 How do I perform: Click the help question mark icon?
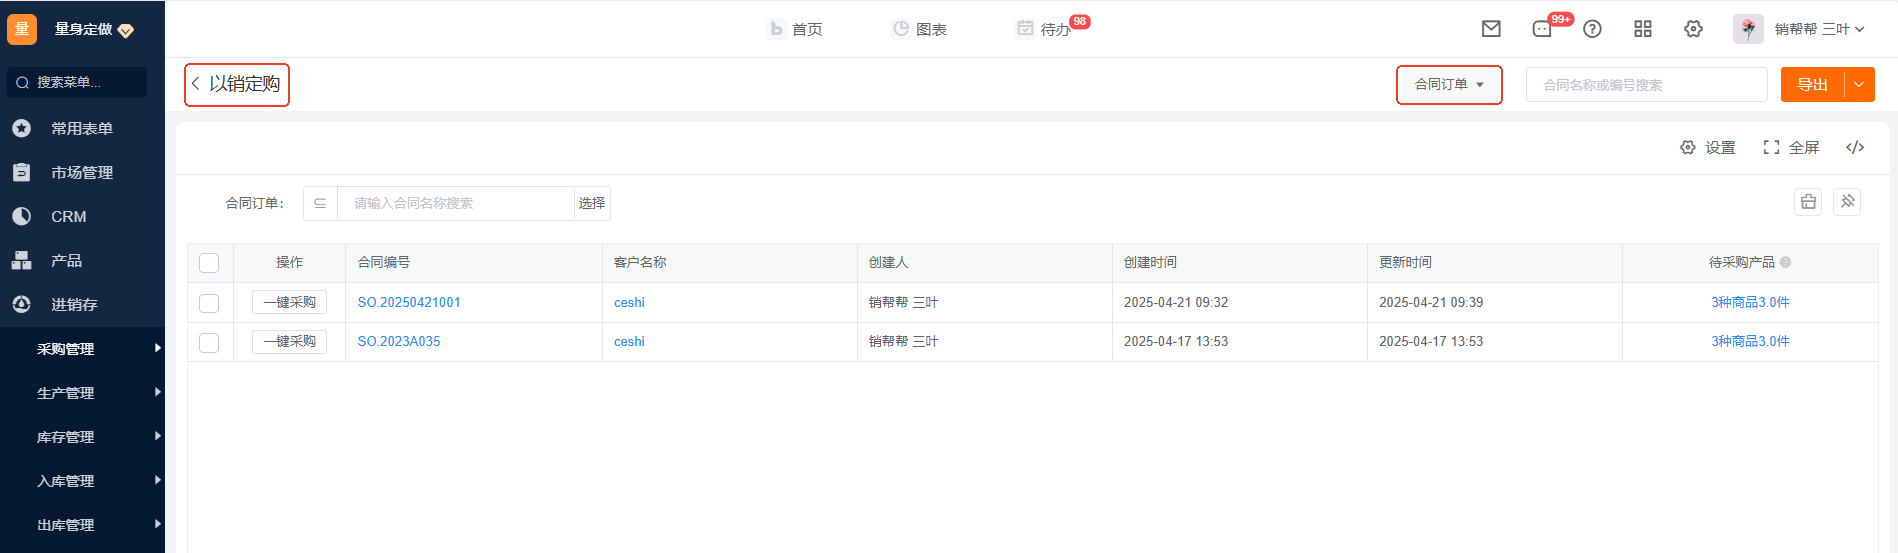click(1592, 29)
